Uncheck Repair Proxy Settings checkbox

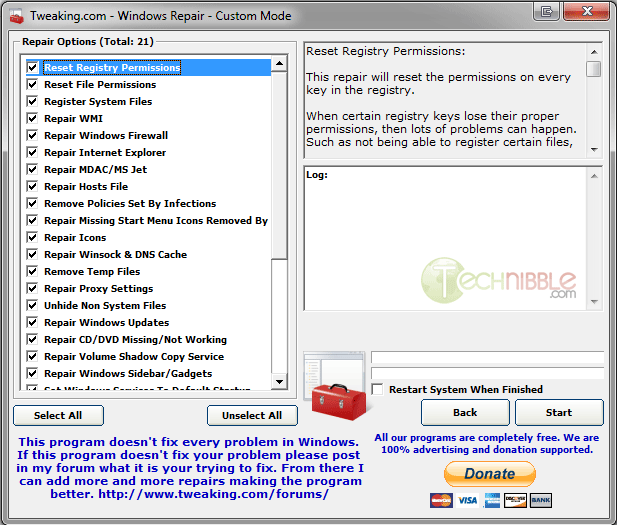coord(32,288)
